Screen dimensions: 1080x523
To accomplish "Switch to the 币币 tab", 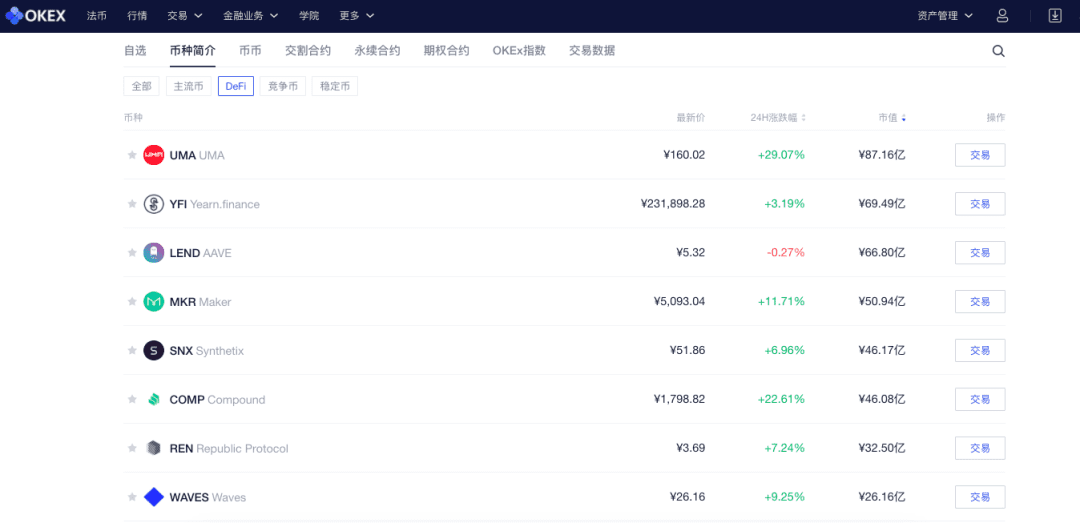I will coord(250,50).
